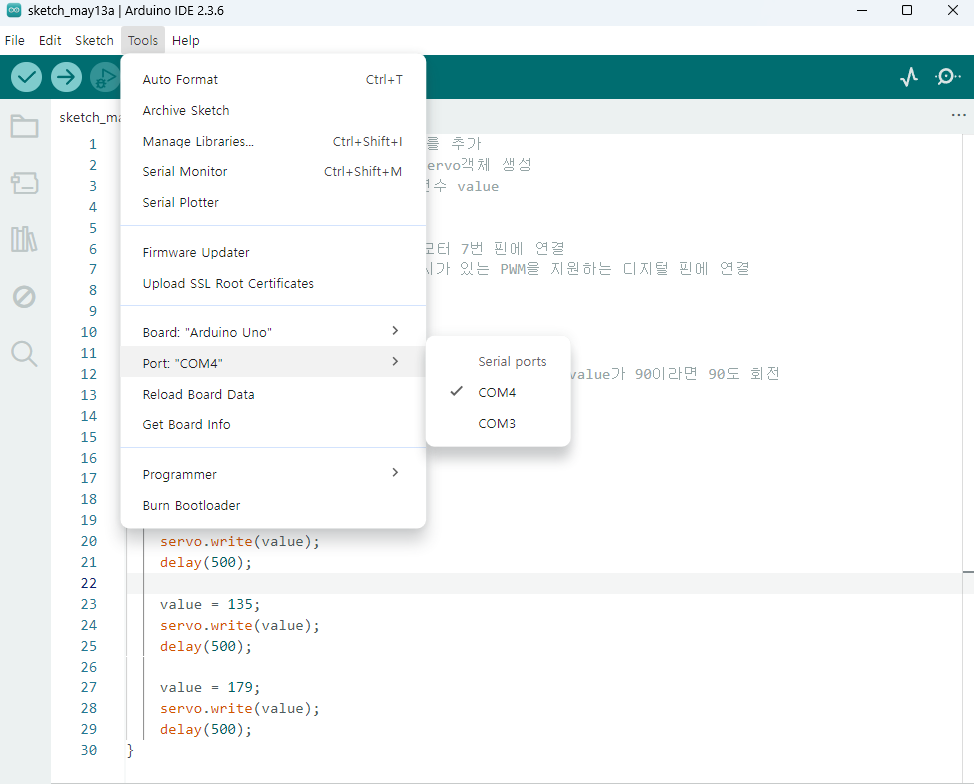Open the Search sidebar icon
Screen dimensions: 974x784
[x=24, y=353]
